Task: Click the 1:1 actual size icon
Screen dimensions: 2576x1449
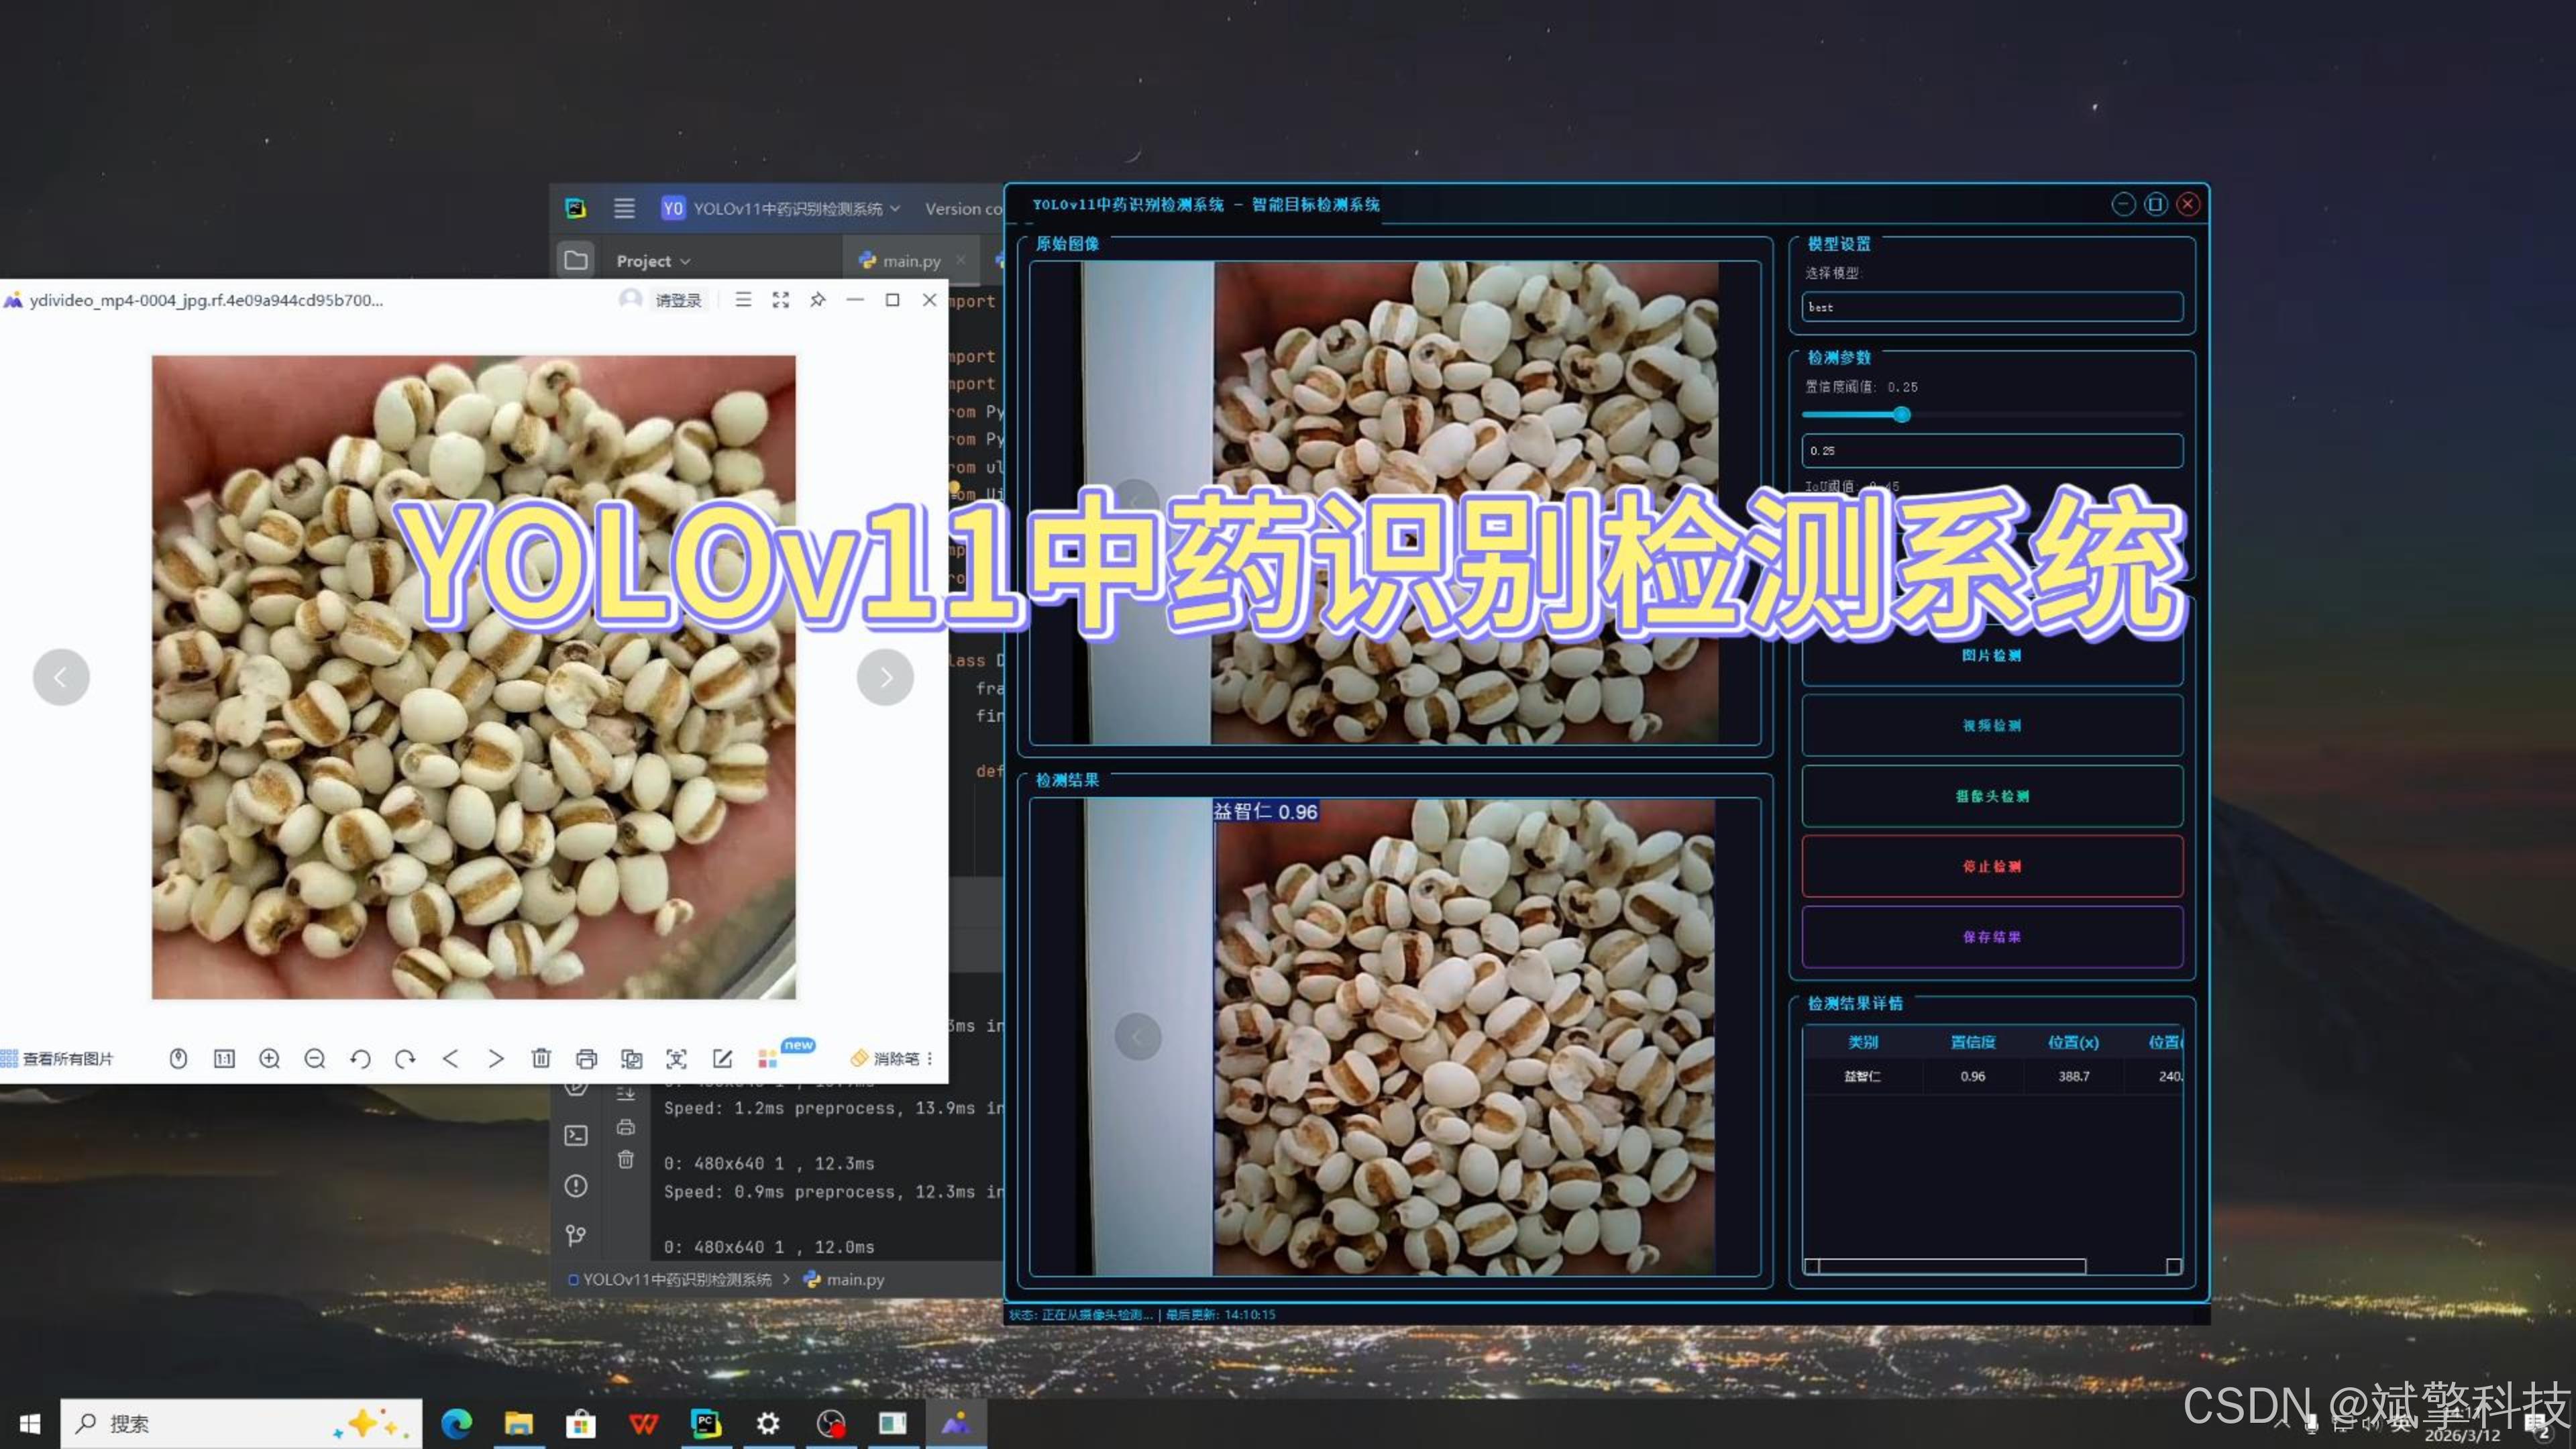Action: pyautogui.click(x=224, y=1058)
